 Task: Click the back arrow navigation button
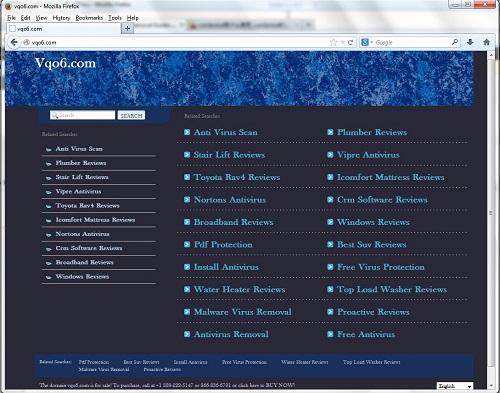point(14,42)
